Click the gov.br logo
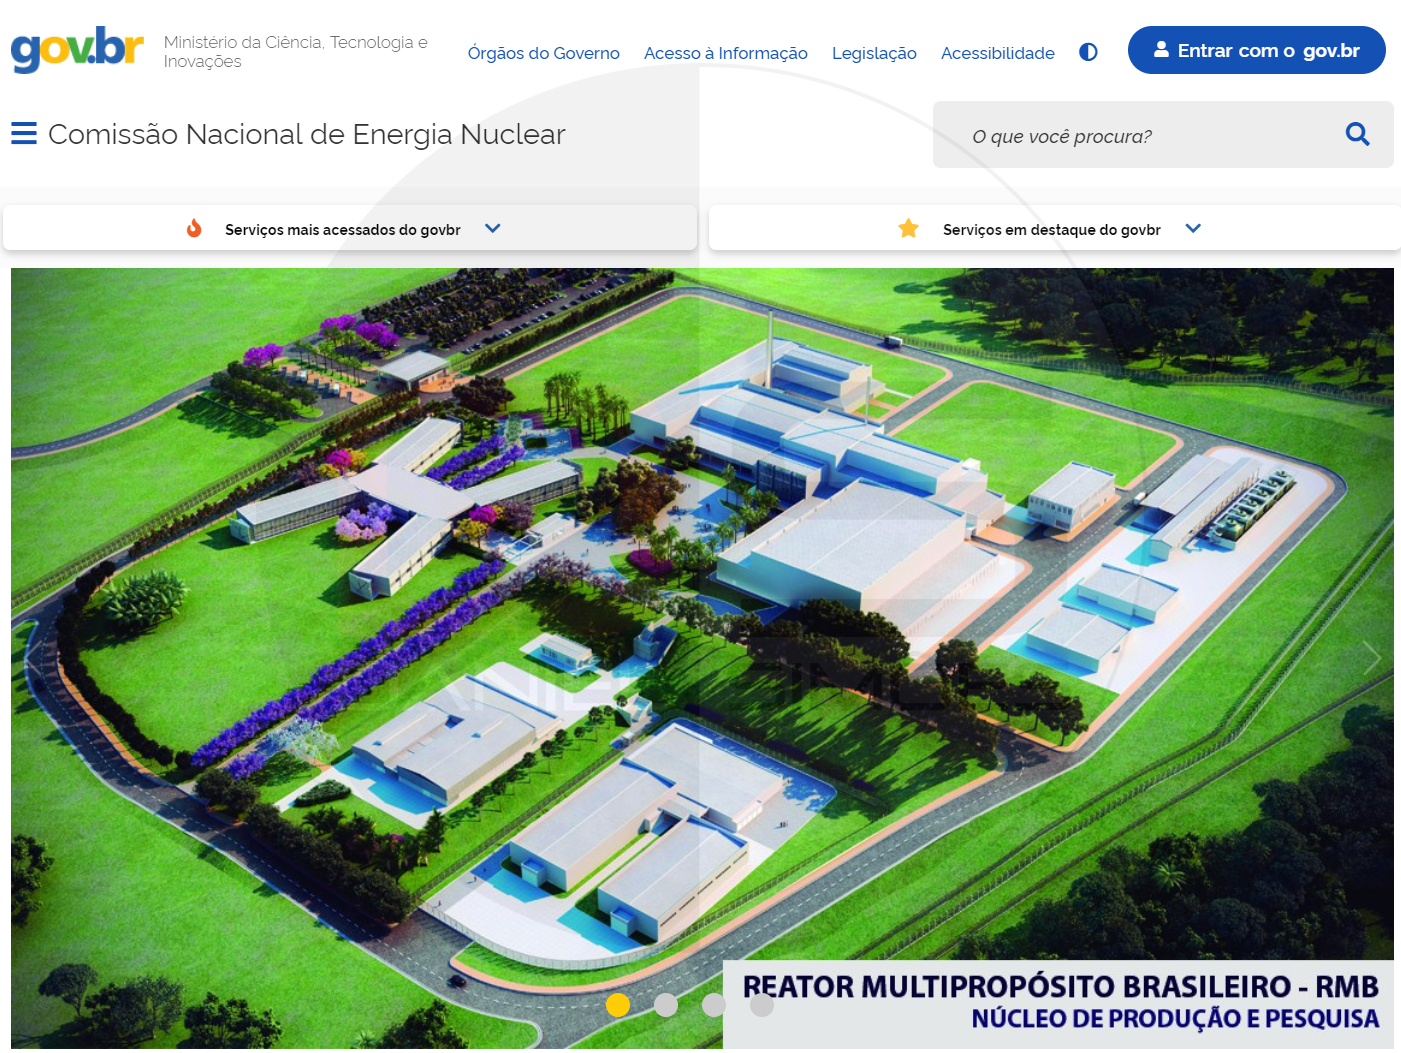The image size is (1401, 1053). tap(77, 50)
